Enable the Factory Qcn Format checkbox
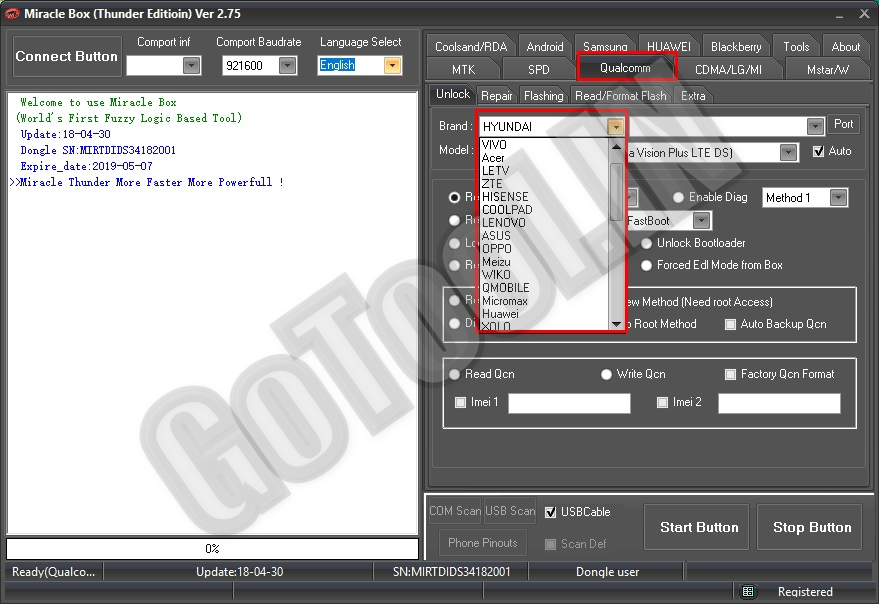The image size is (879, 604). [x=731, y=374]
